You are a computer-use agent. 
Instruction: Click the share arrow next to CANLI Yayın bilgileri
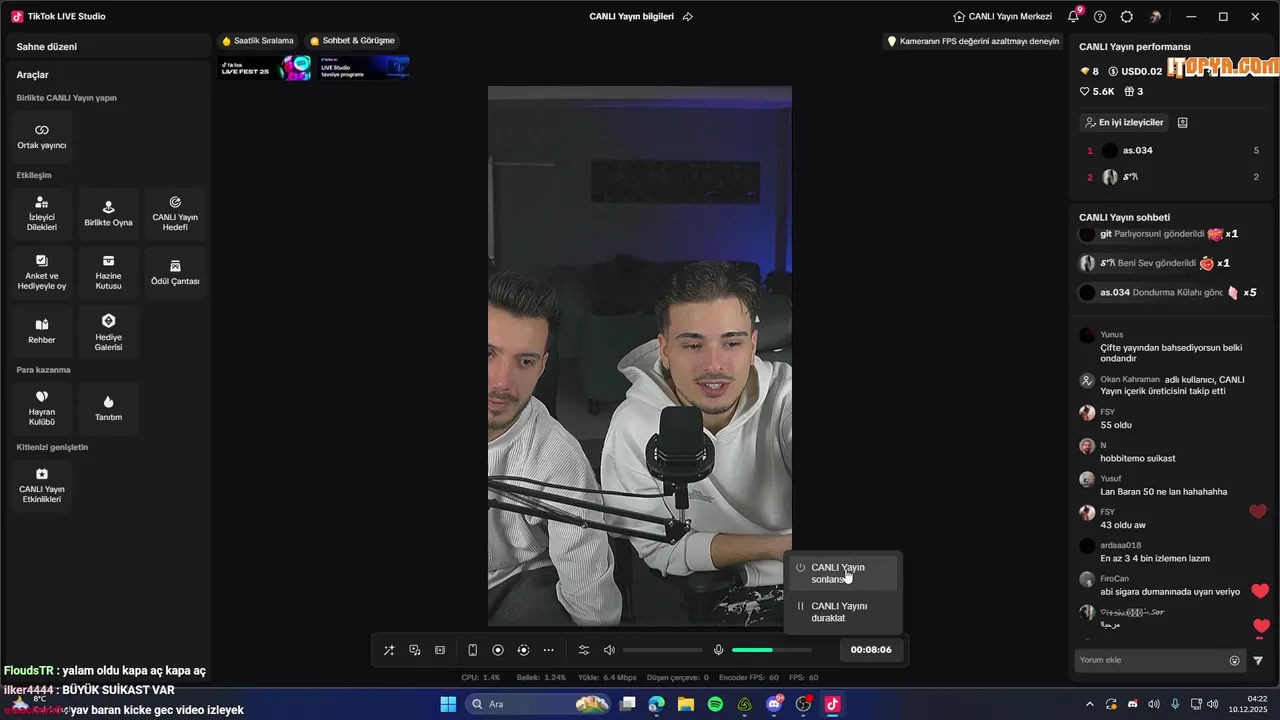pos(688,17)
